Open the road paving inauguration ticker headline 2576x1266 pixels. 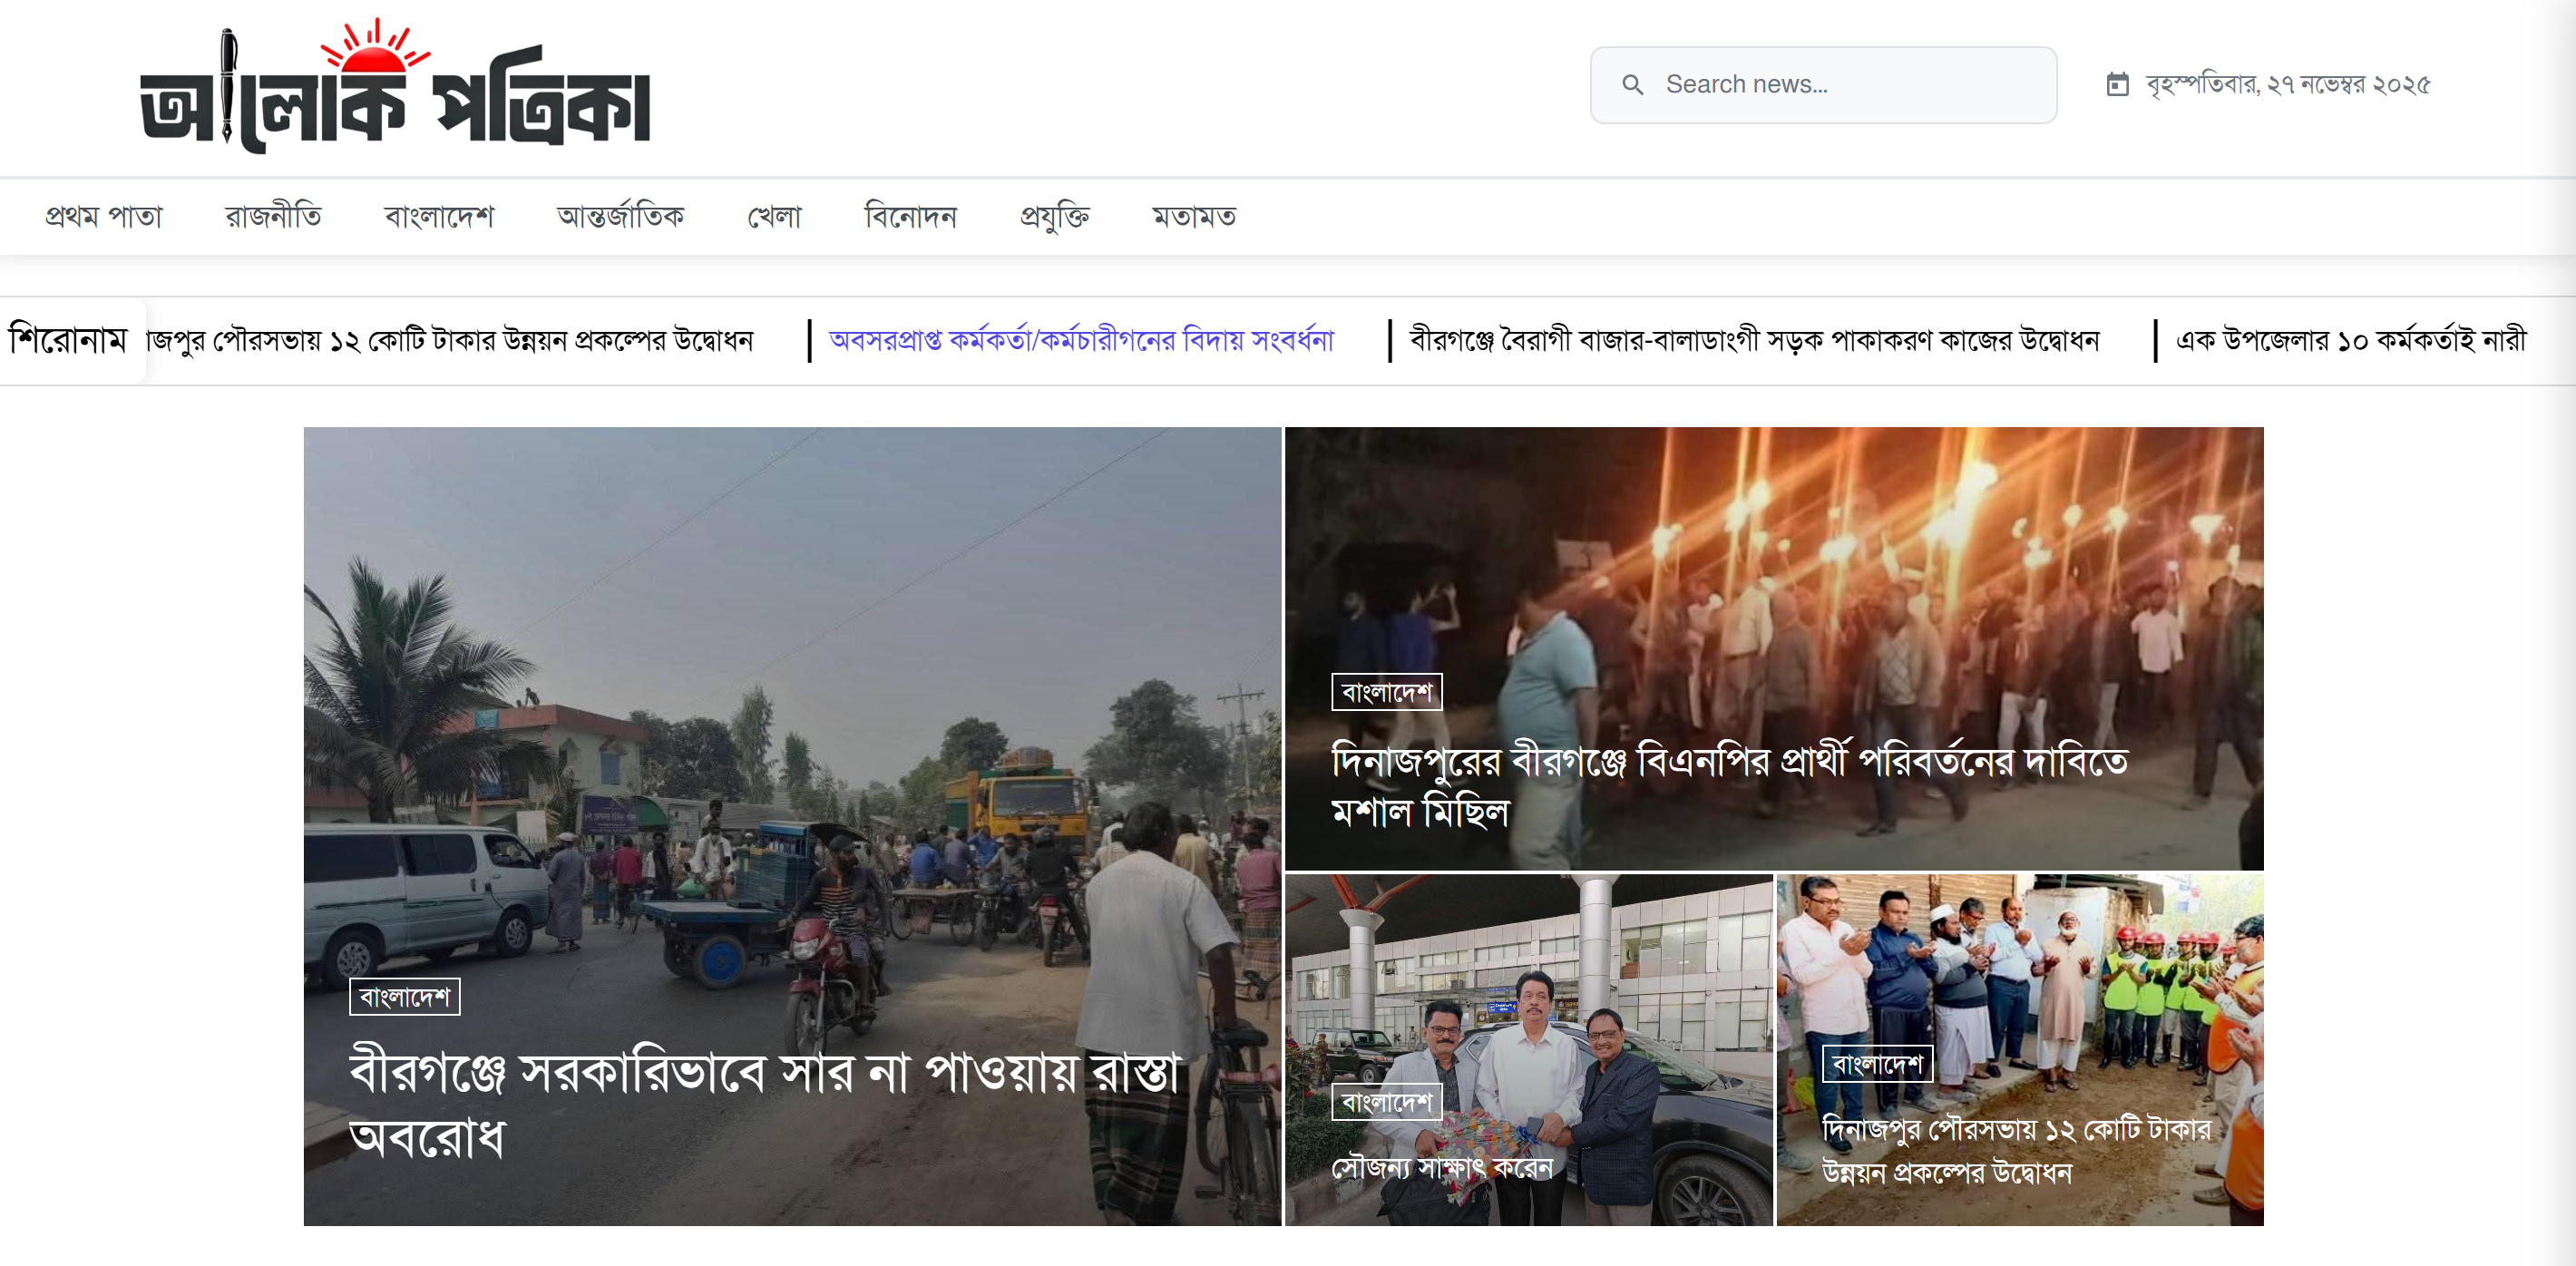pos(1755,340)
